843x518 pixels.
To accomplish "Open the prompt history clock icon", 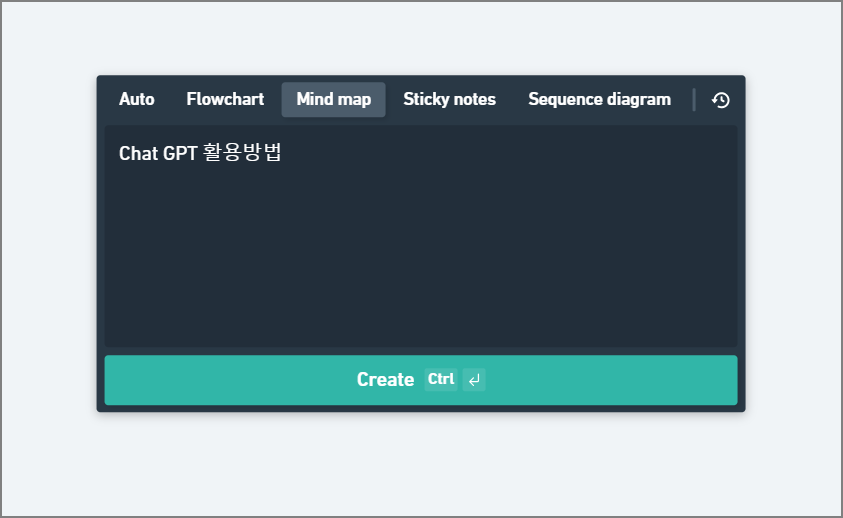I will (x=720, y=100).
